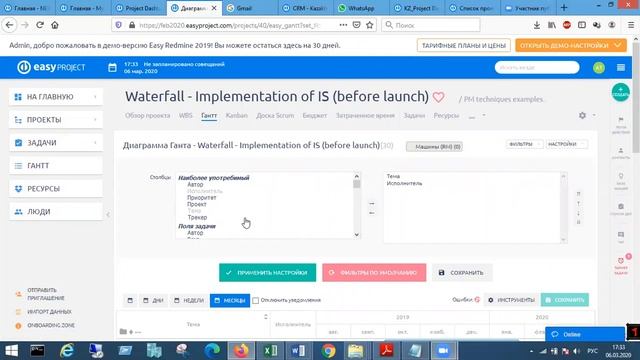Click ТАРИФНЫЕ ПЛАНЫ И ЦЕНЫ button
This screenshot has height=360, width=640.
point(464,45)
